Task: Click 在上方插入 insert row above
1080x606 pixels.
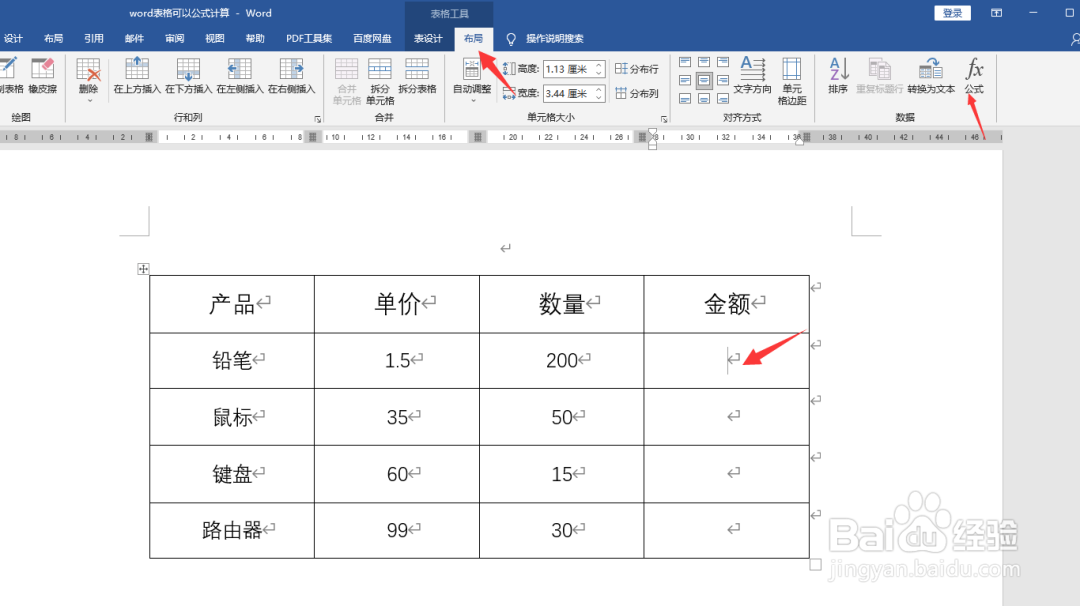Action: click(136, 76)
